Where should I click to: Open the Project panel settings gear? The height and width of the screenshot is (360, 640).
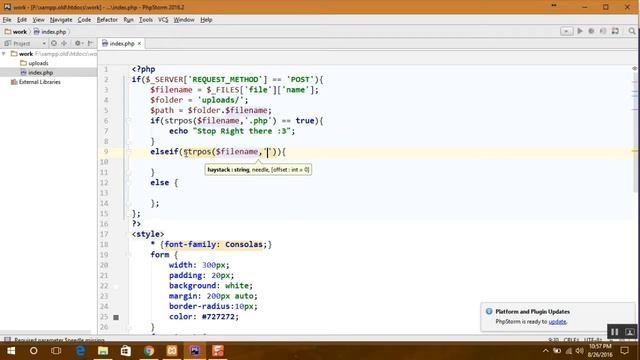click(78, 43)
